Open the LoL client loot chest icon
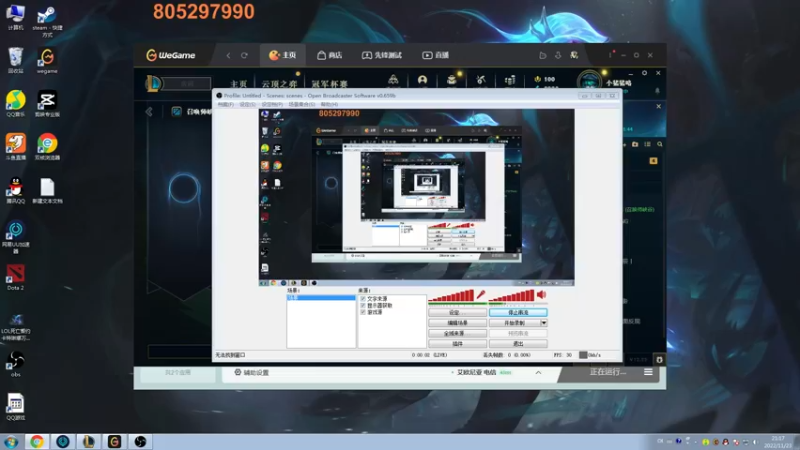 pos(452,80)
